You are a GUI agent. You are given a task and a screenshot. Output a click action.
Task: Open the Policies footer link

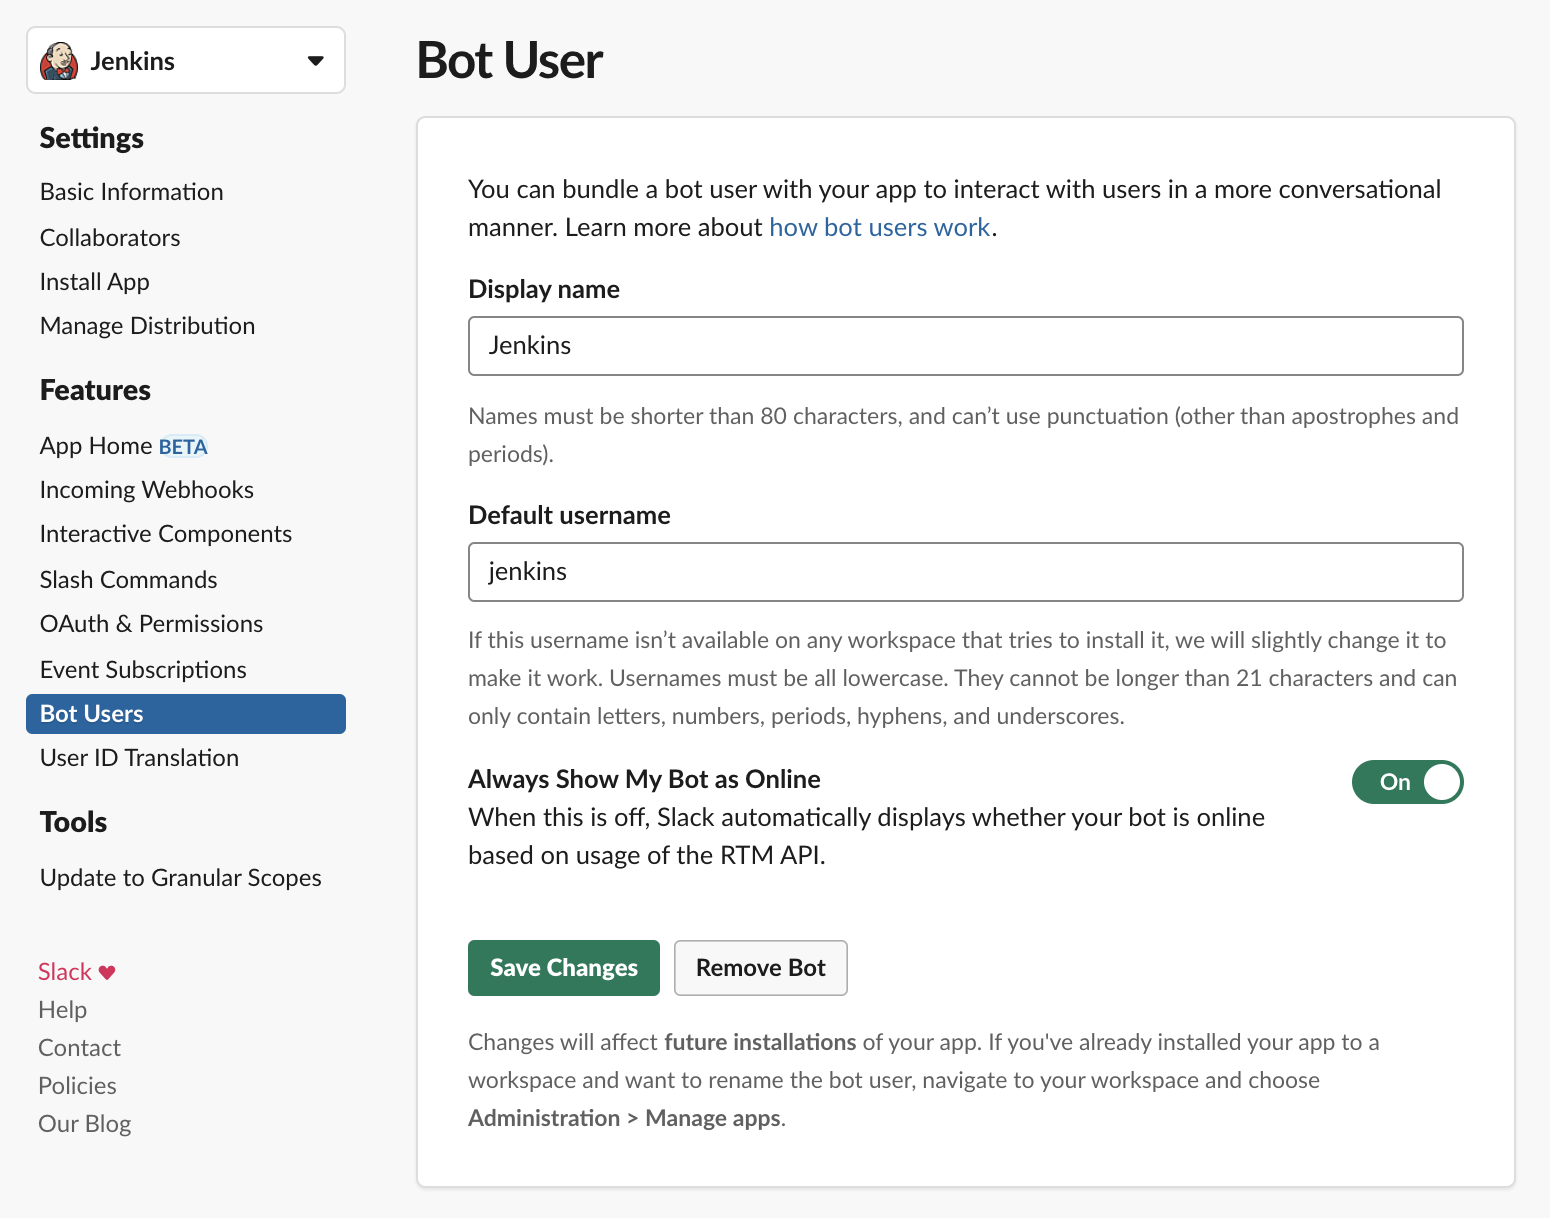pyautogui.click(x=78, y=1086)
